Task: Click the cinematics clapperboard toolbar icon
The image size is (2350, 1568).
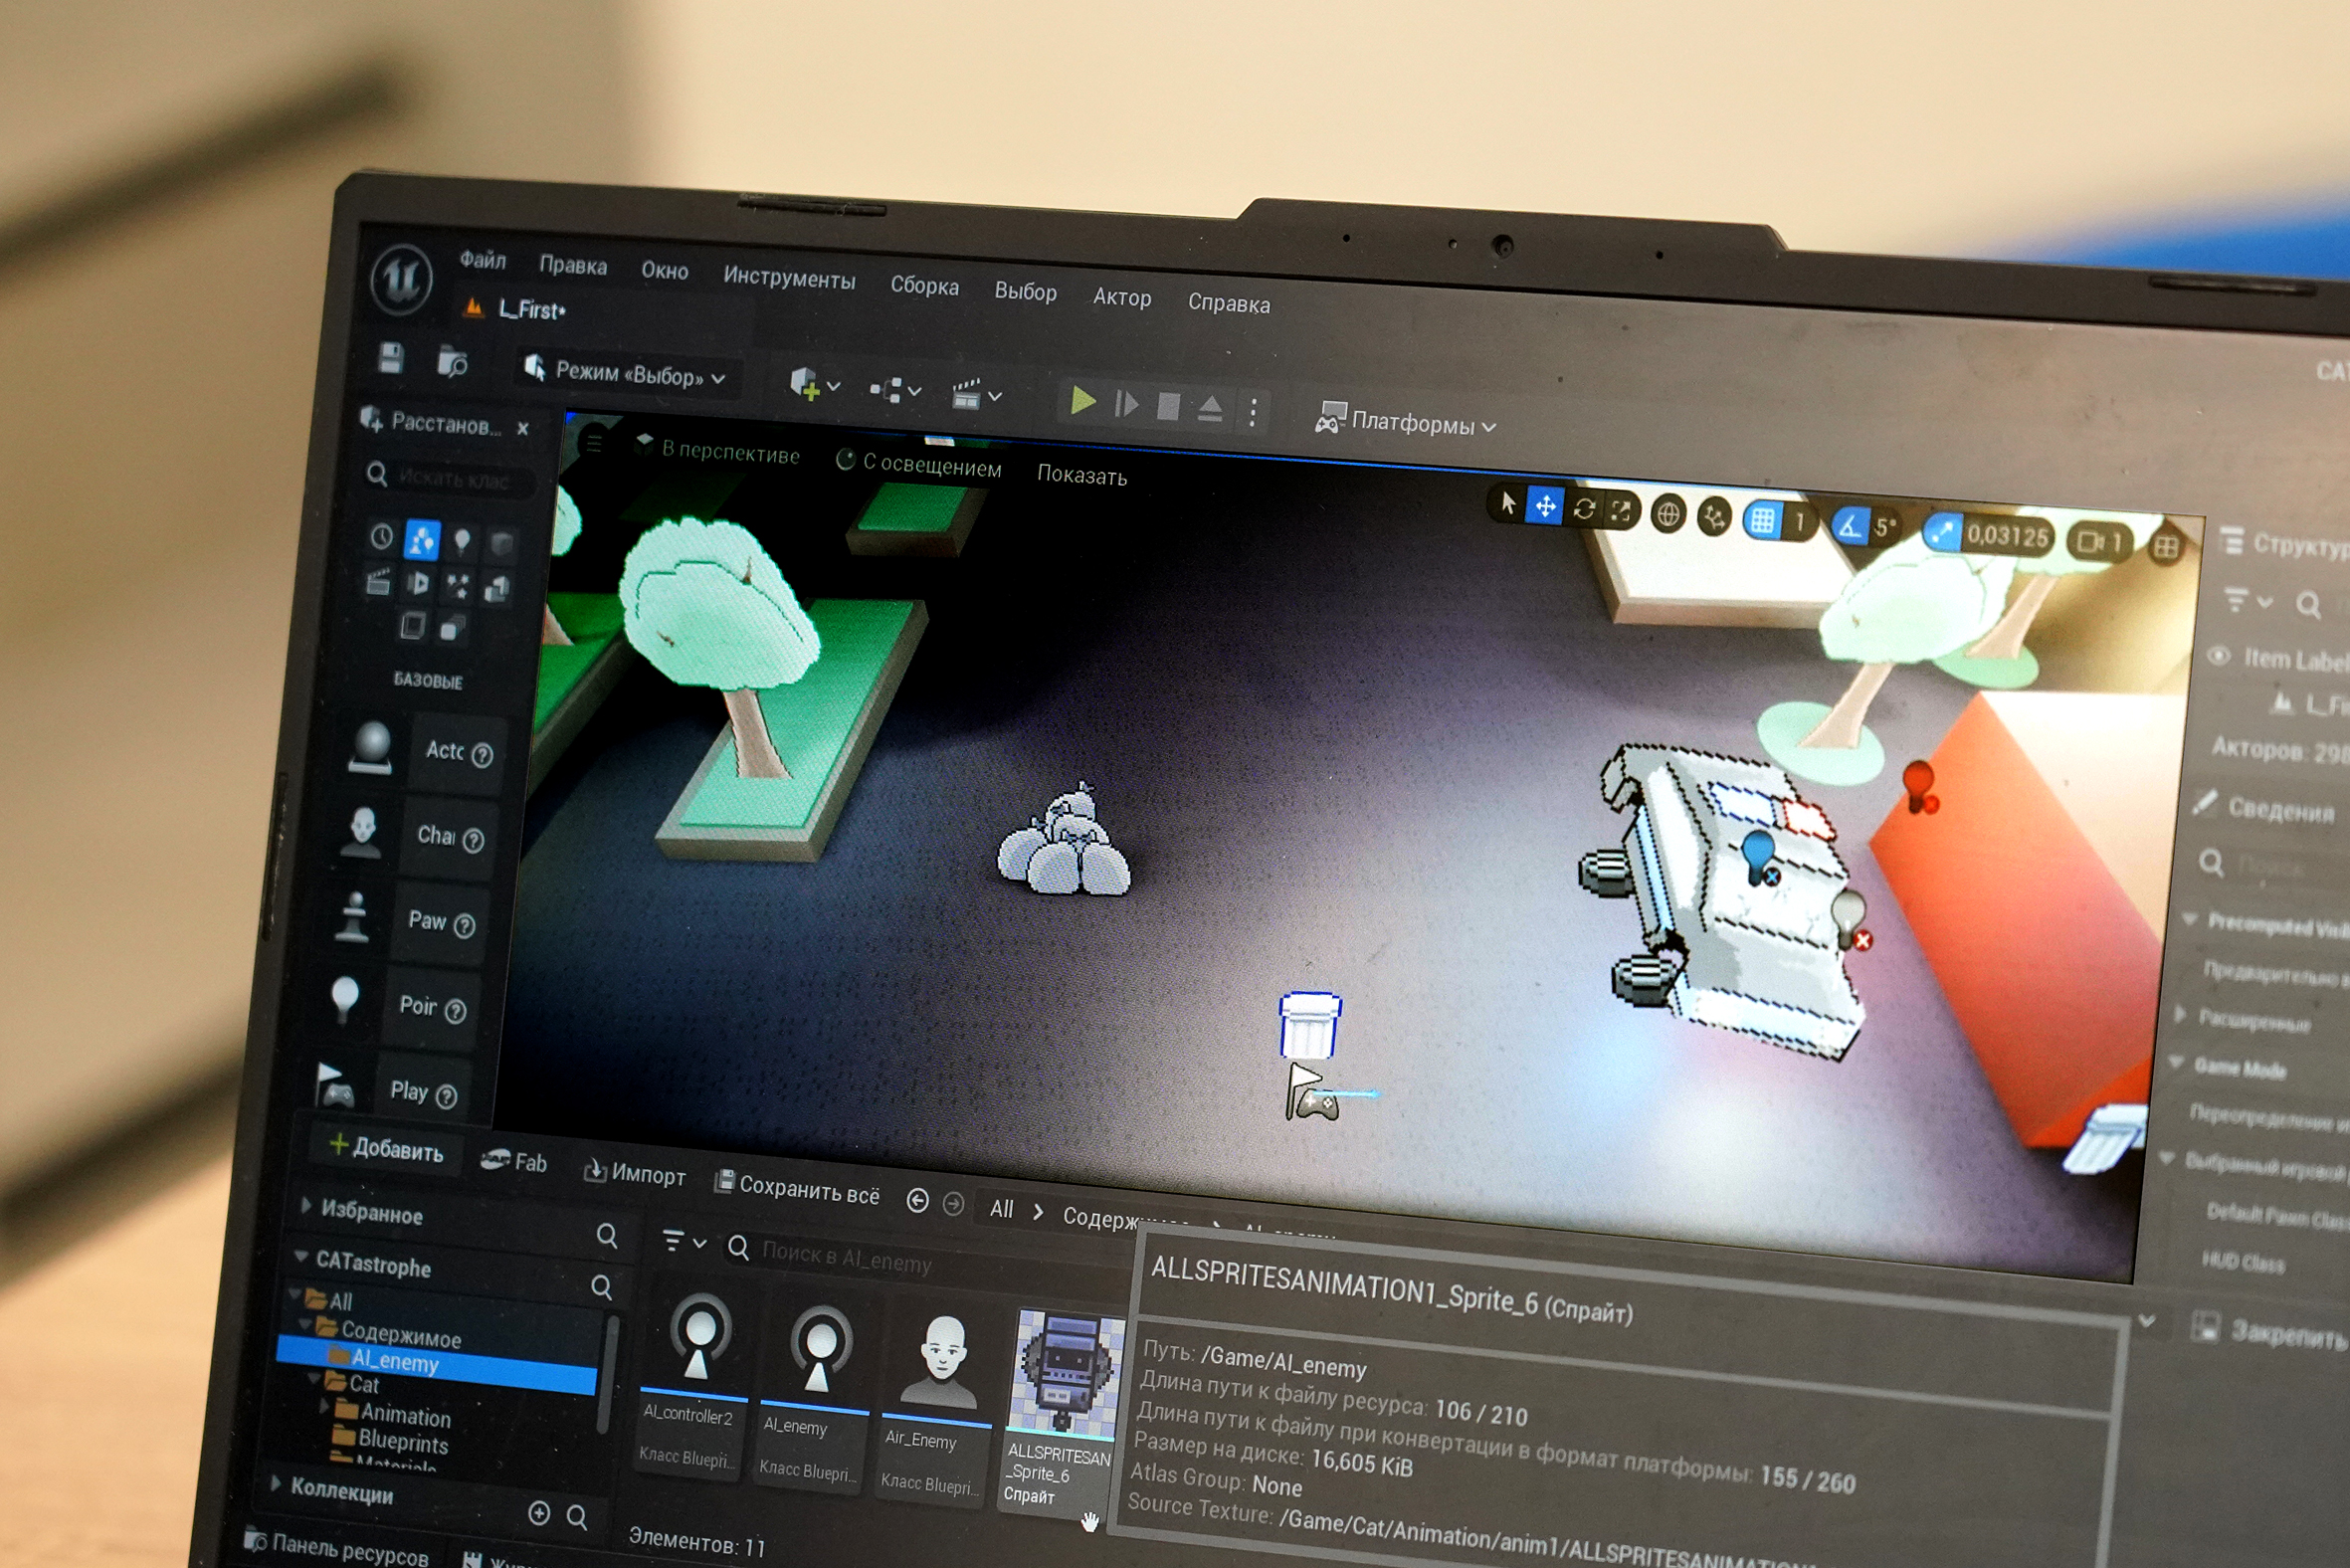Action: [x=966, y=395]
